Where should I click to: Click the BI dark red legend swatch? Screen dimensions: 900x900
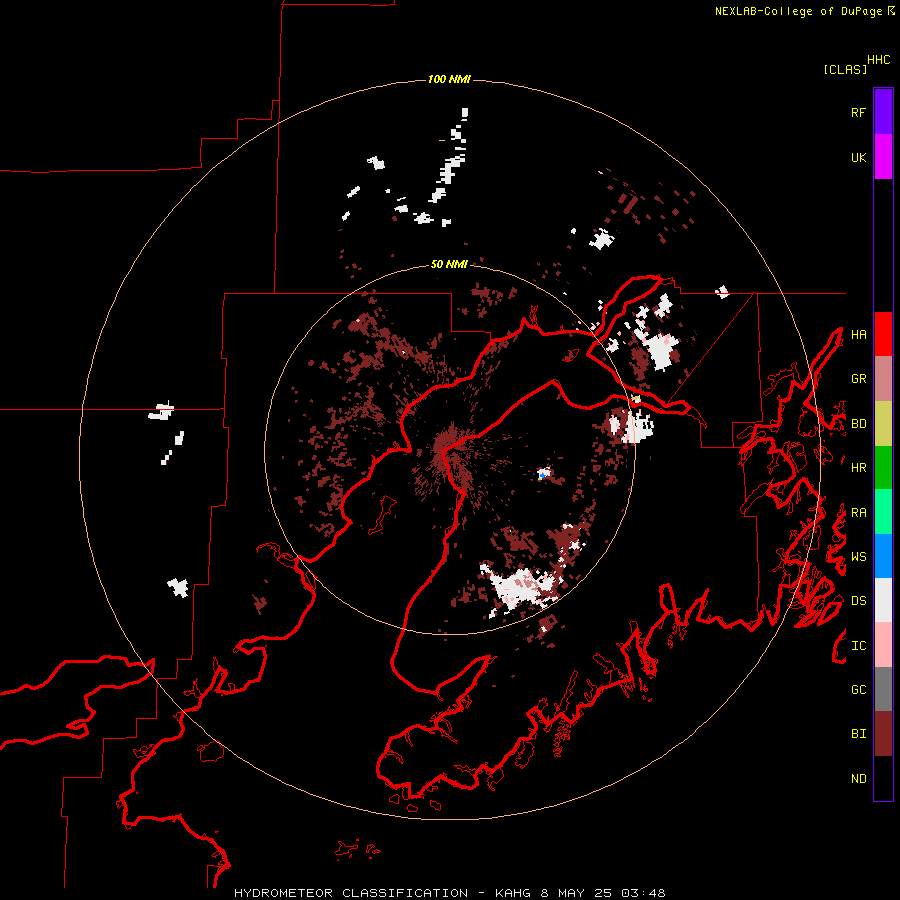click(x=883, y=734)
